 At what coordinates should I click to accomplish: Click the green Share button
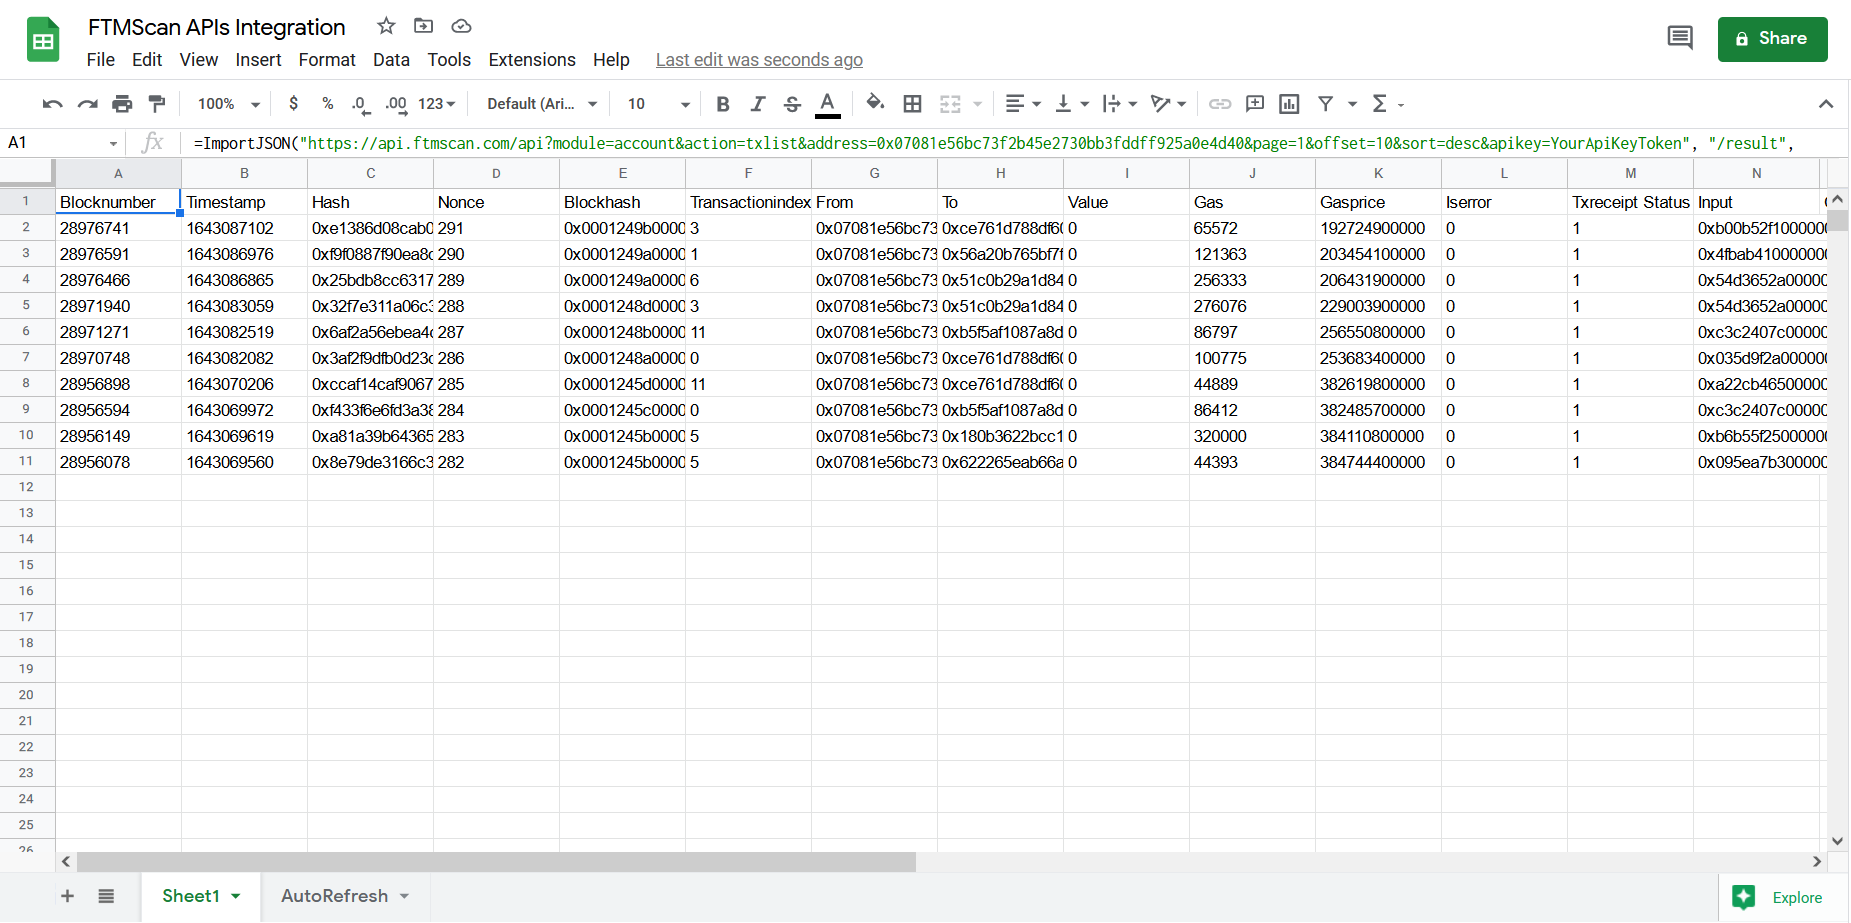click(x=1772, y=39)
